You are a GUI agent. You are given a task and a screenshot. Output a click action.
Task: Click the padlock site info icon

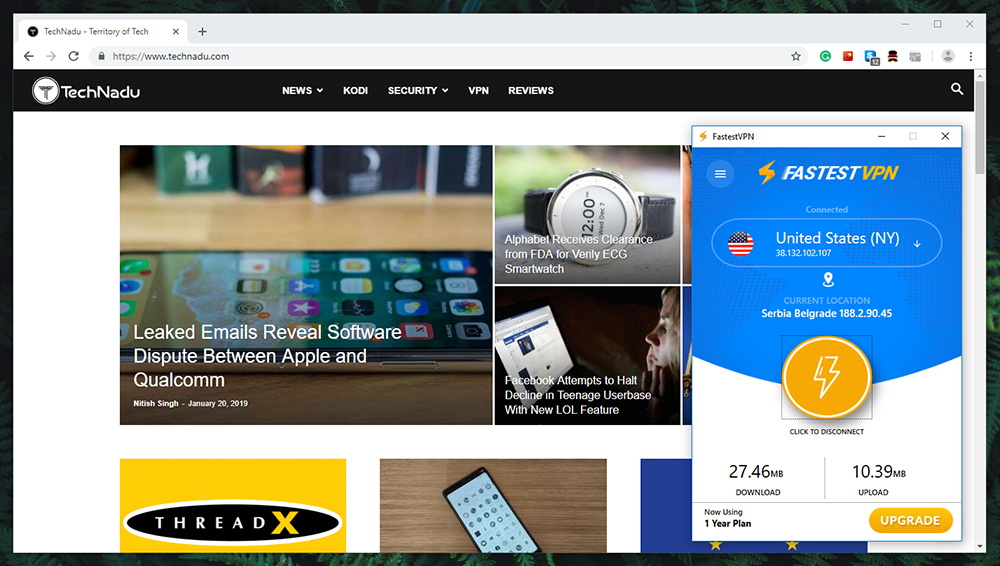(x=101, y=56)
